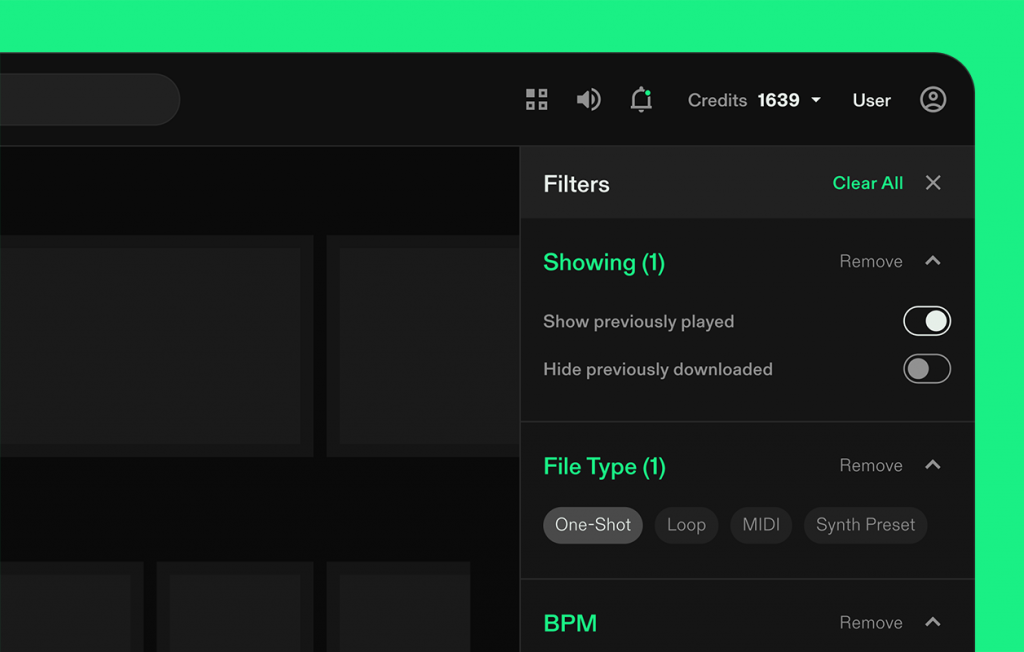Collapse the BPM section chevron
The width and height of the screenshot is (1024, 652).
pos(933,622)
